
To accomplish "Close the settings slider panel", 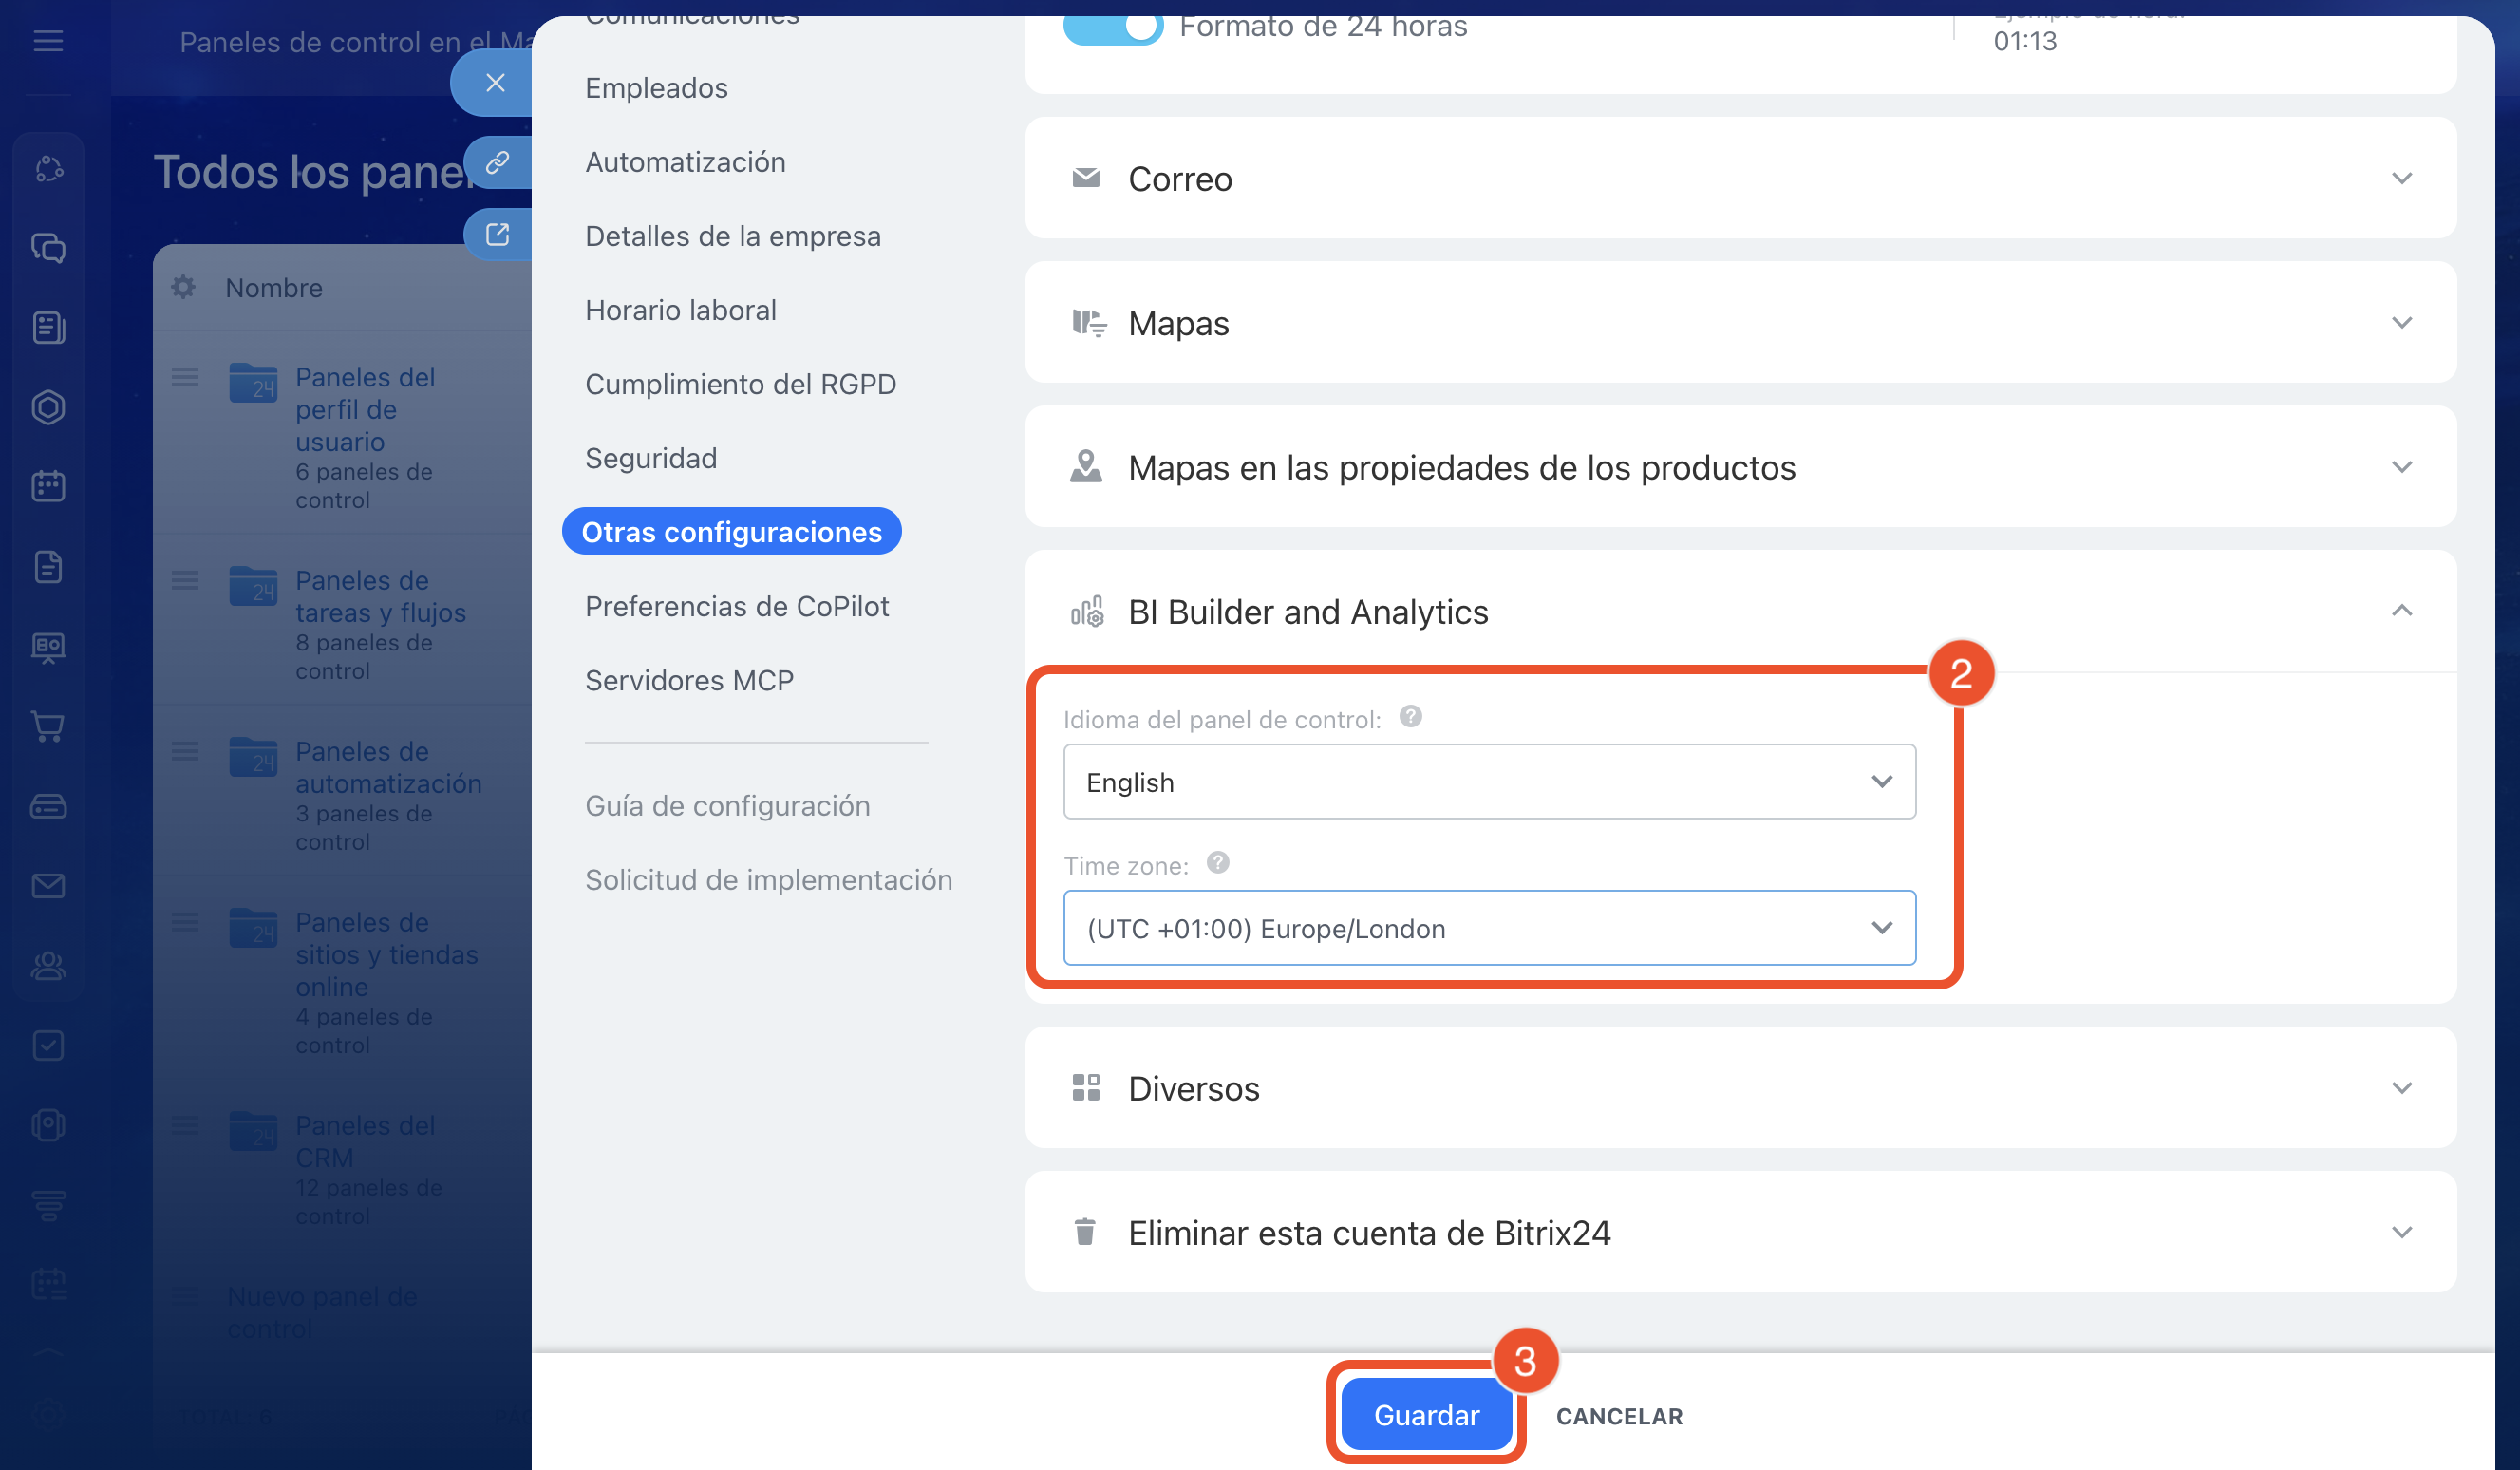I will coord(495,83).
